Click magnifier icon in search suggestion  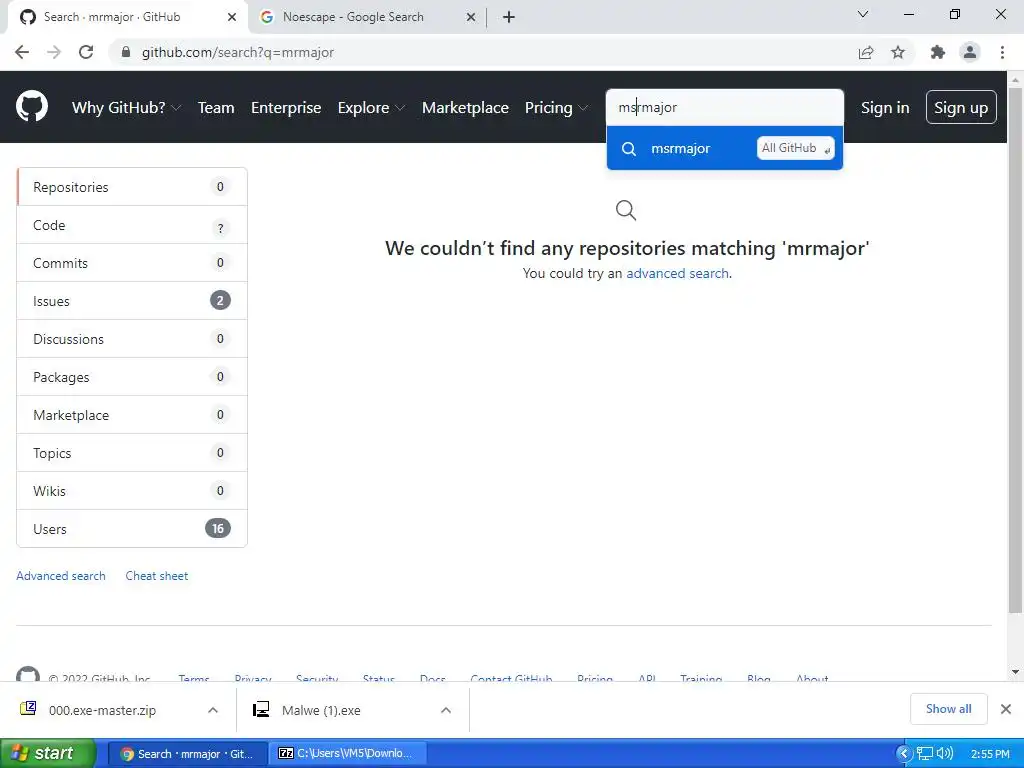628,148
